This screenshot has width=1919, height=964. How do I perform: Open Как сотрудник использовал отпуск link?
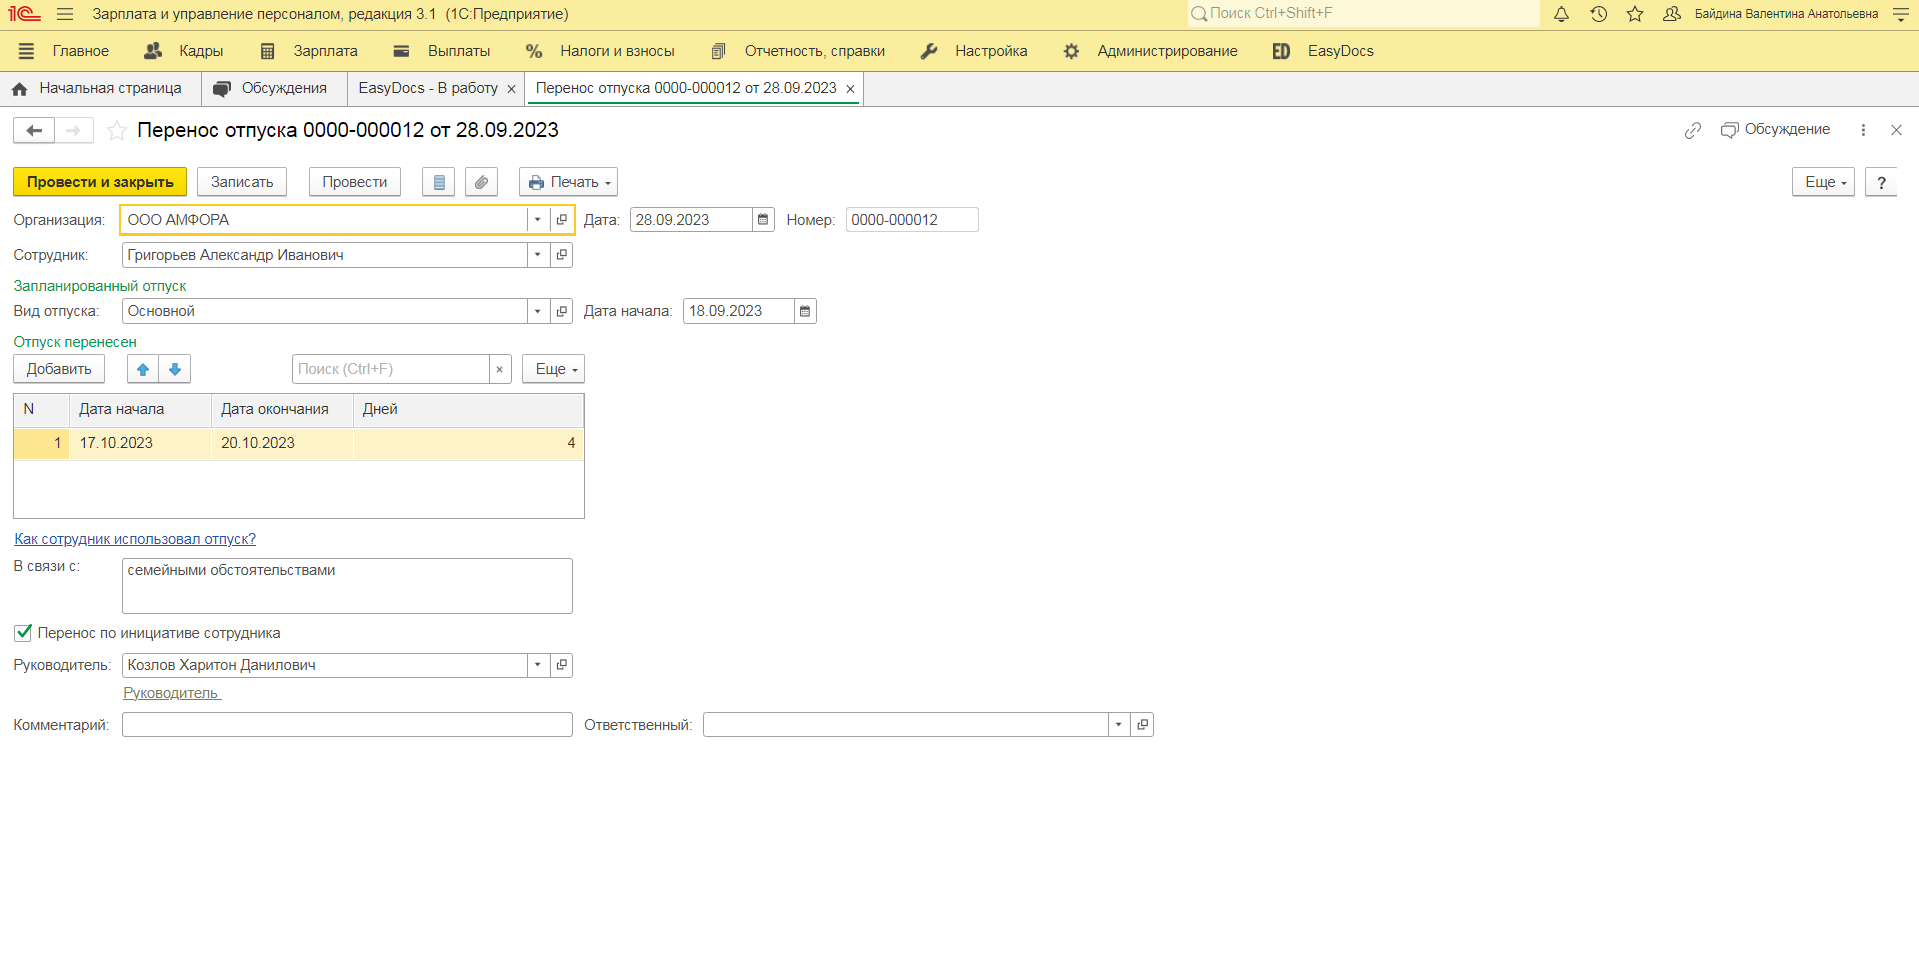(x=135, y=539)
